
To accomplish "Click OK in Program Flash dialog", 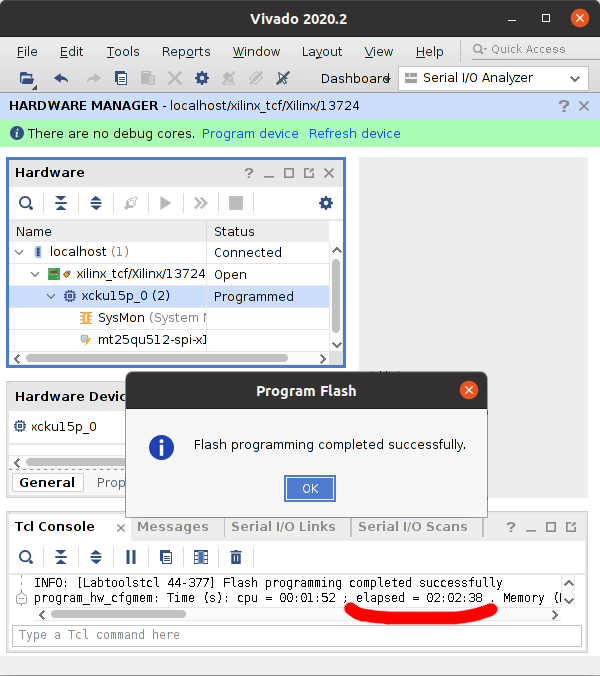I will click(310, 488).
